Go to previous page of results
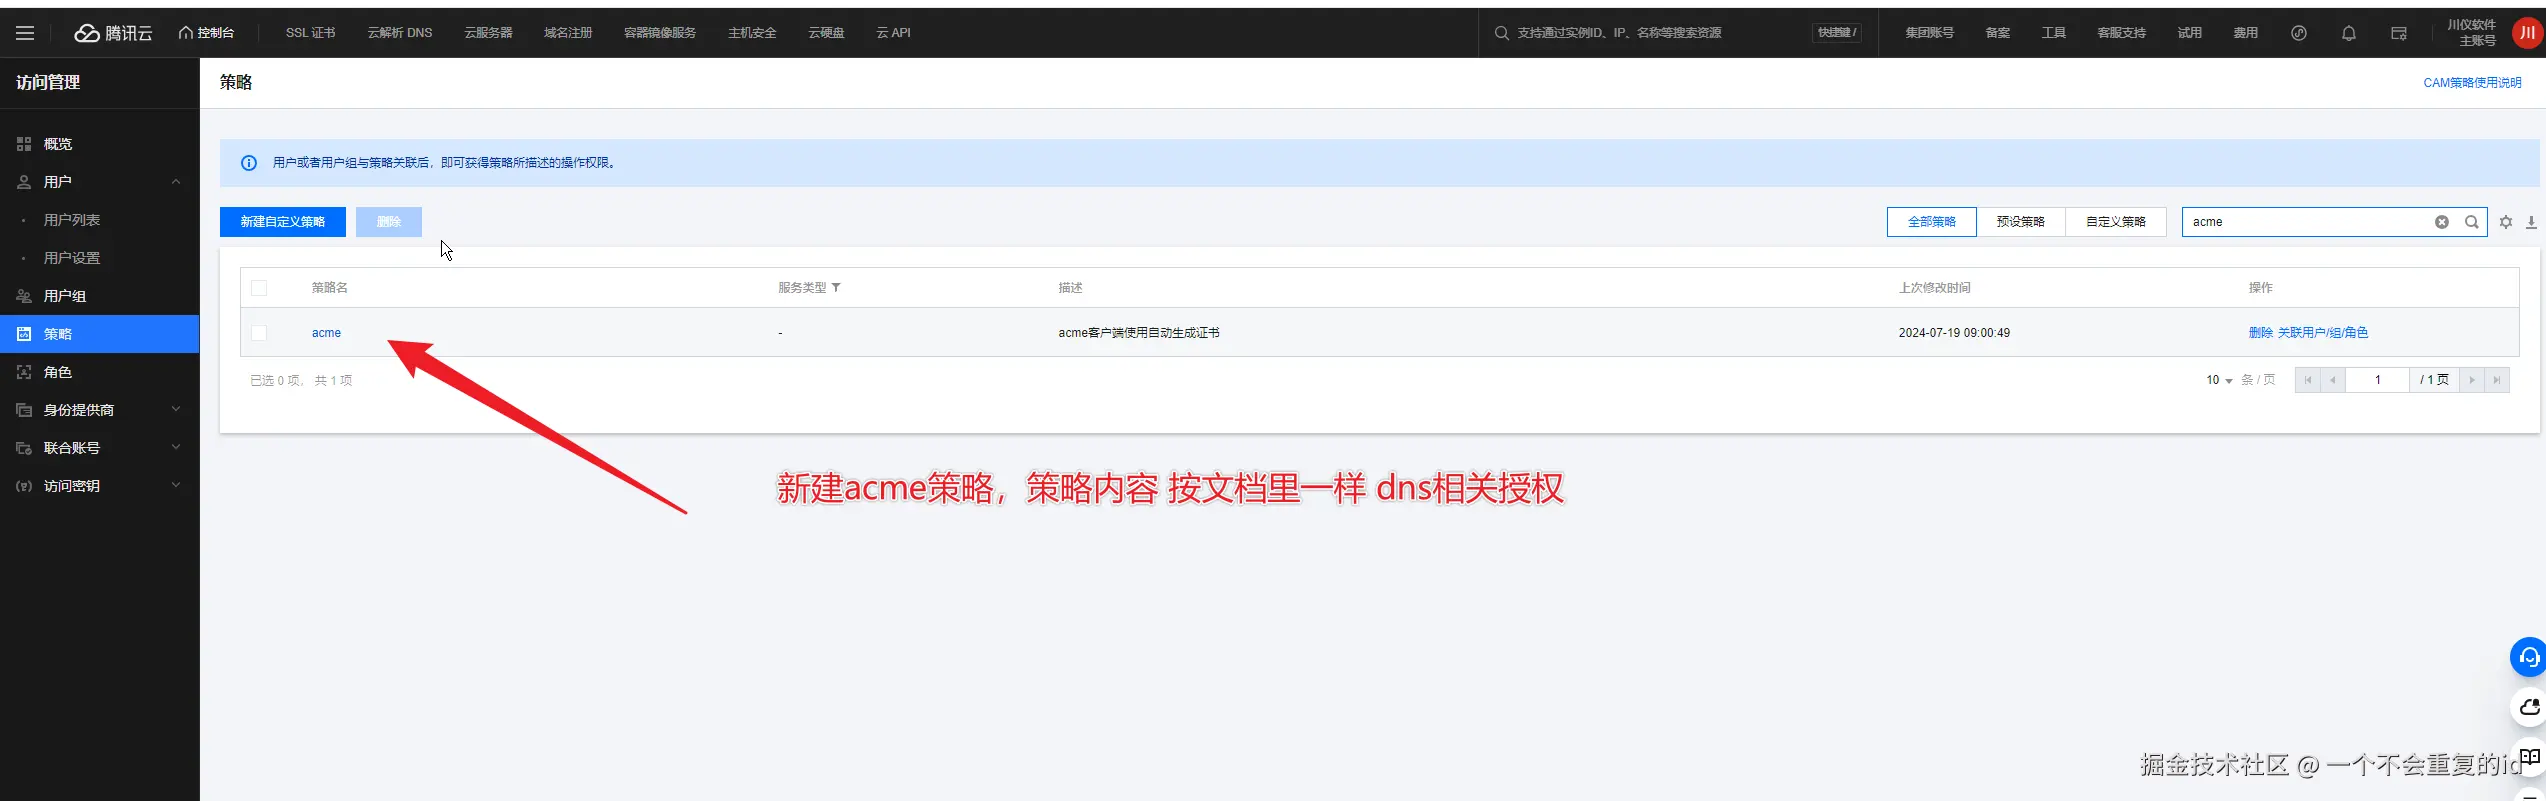The width and height of the screenshot is (2546, 801). [x=2333, y=380]
